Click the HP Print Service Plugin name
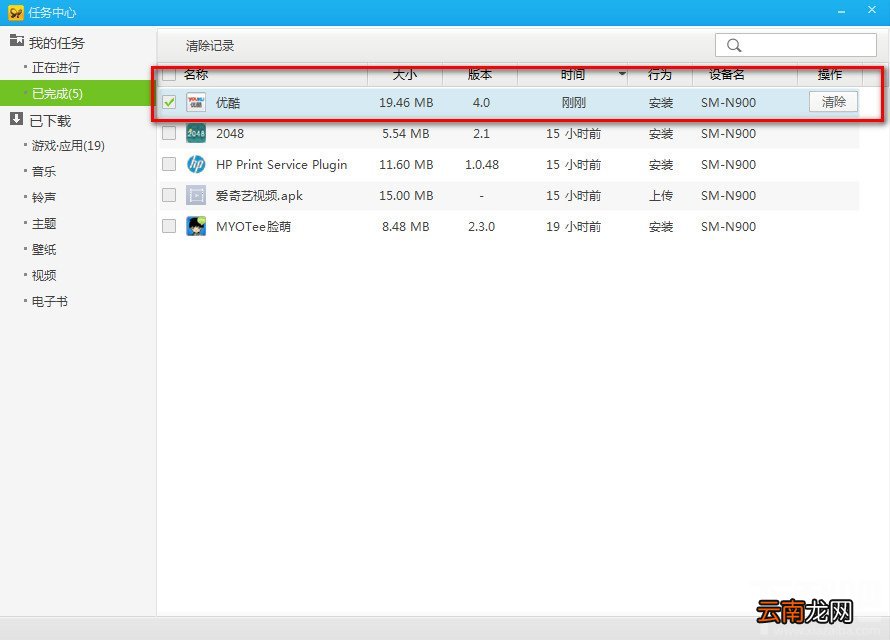The height and width of the screenshot is (640, 890). [x=282, y=165]
